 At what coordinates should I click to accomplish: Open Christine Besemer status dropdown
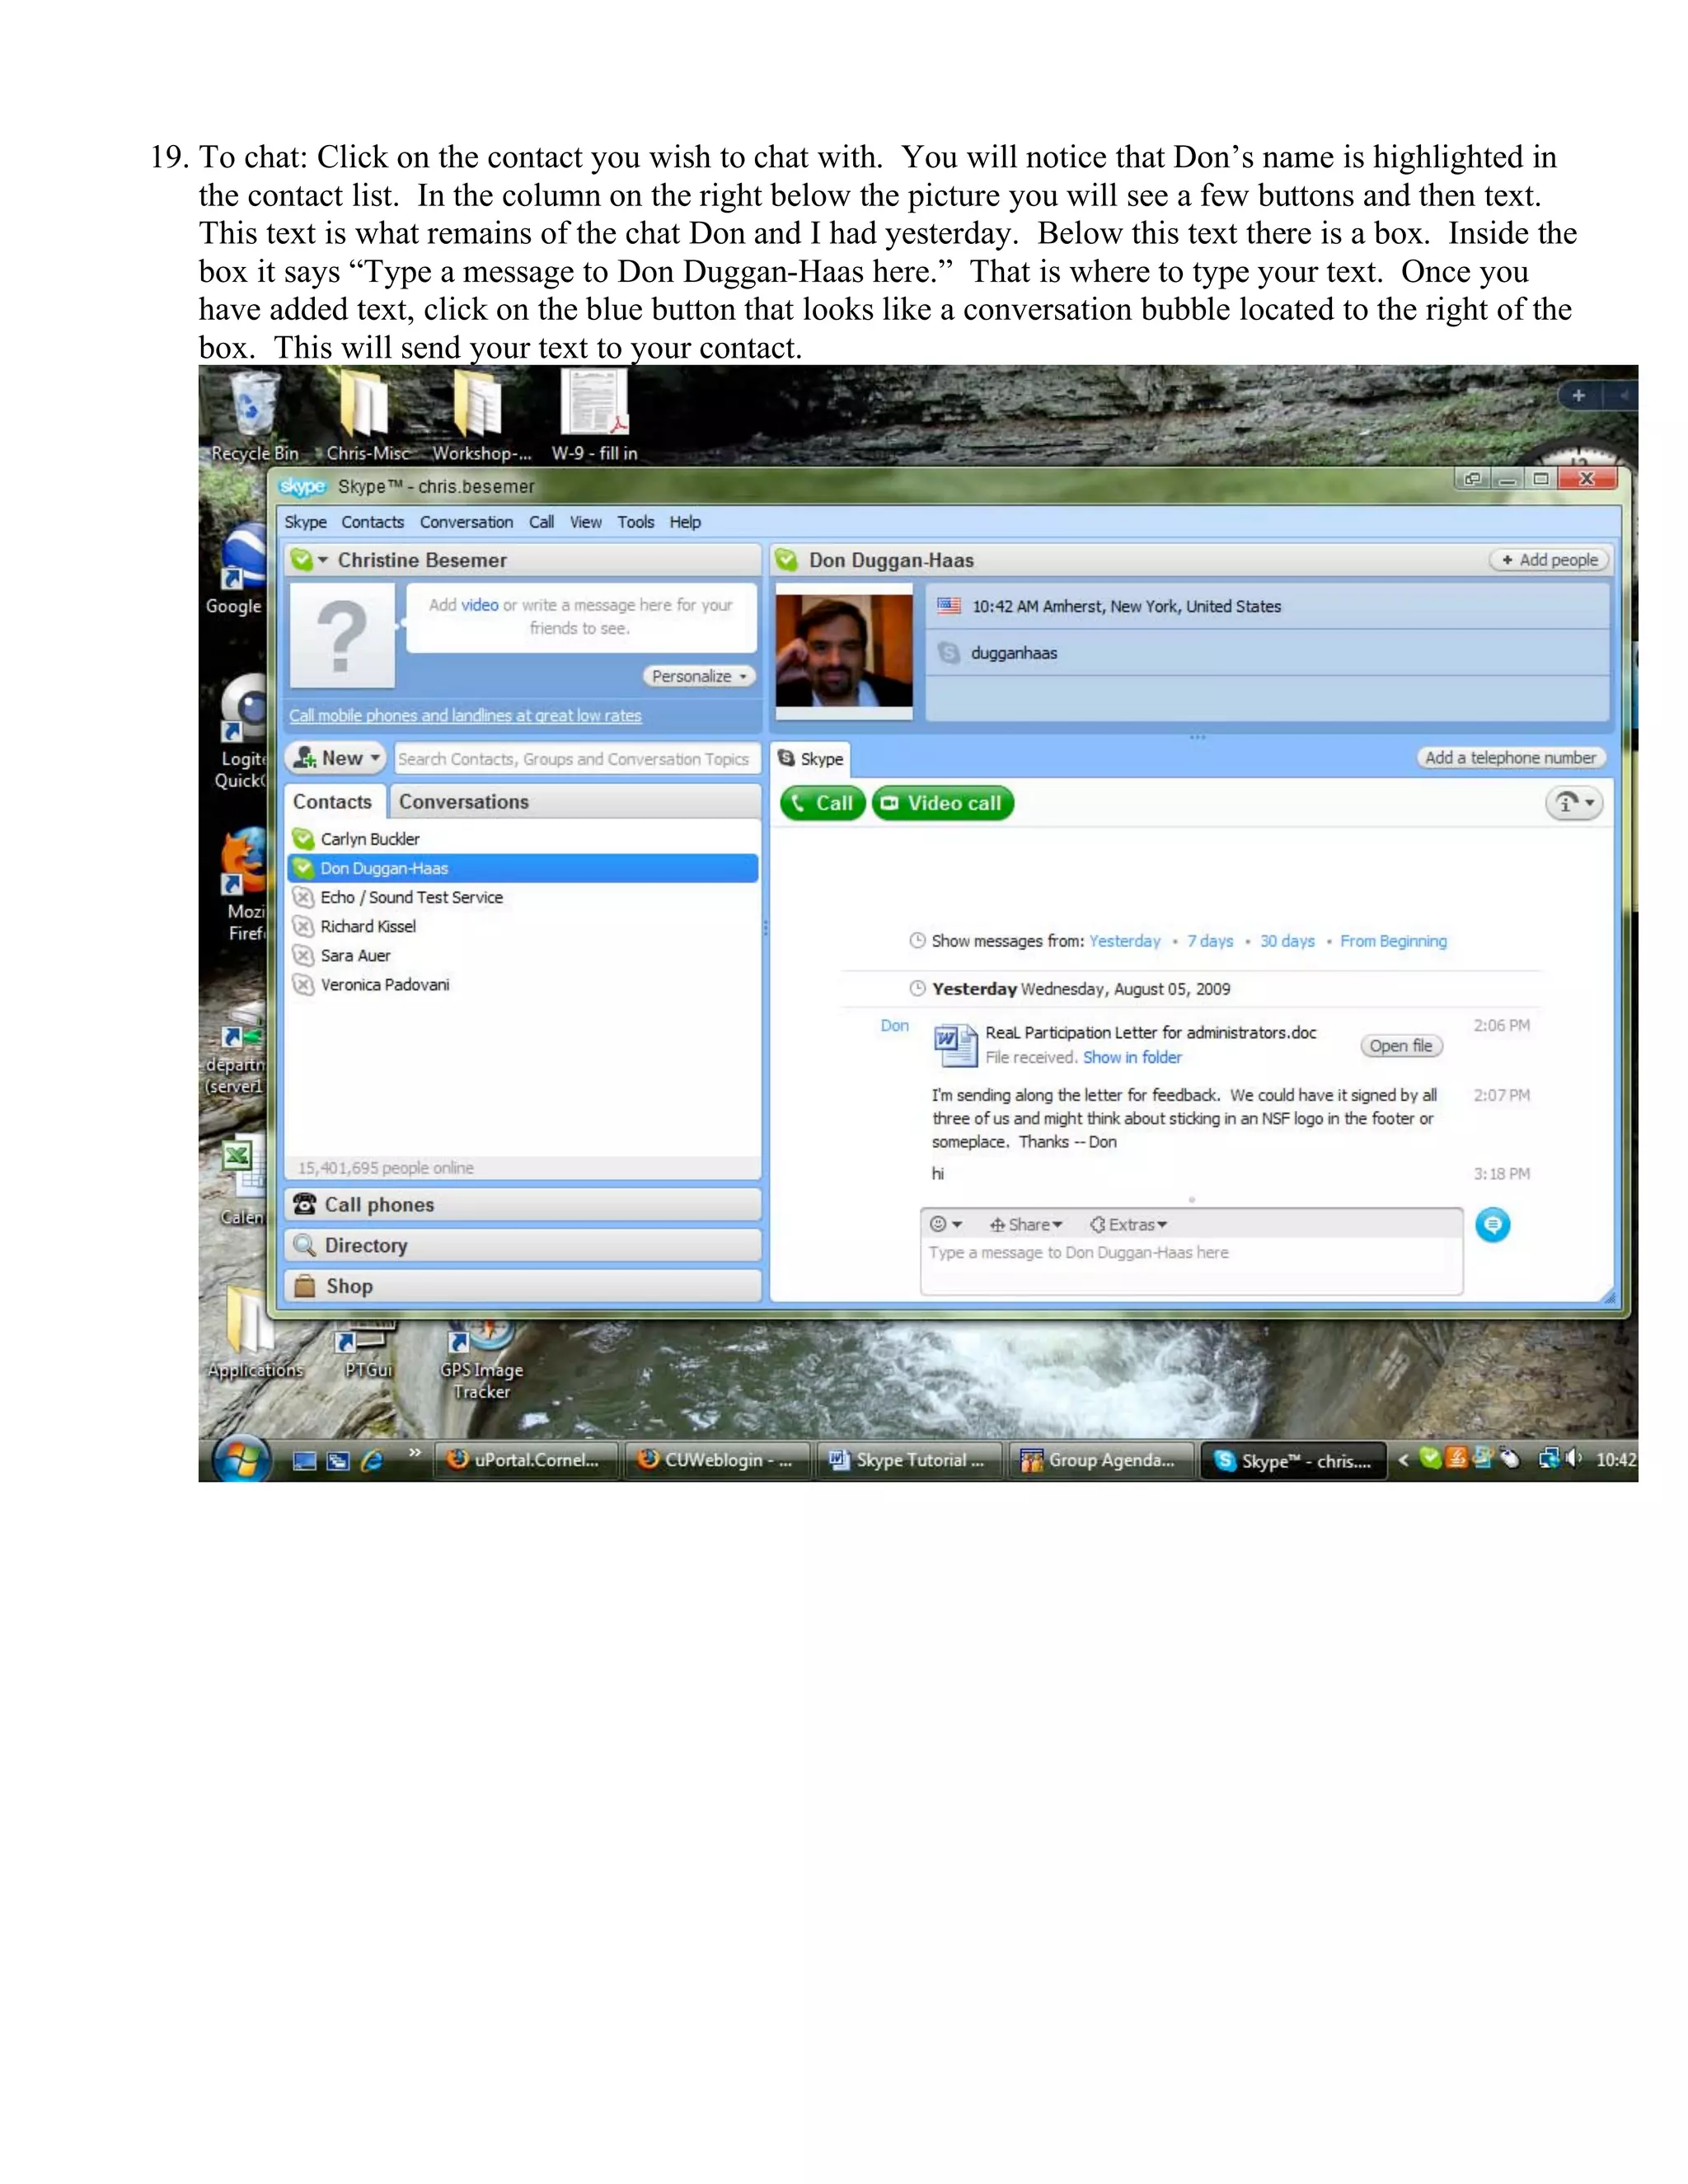point(309,560)
